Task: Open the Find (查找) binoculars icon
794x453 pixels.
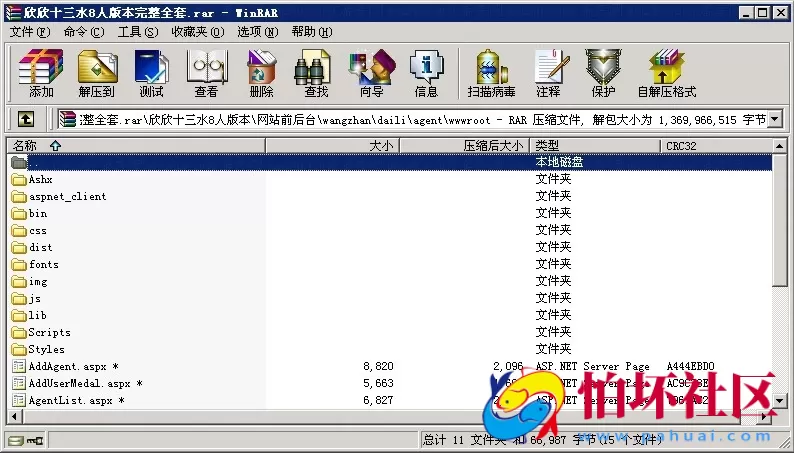Action: coord(316,73)
